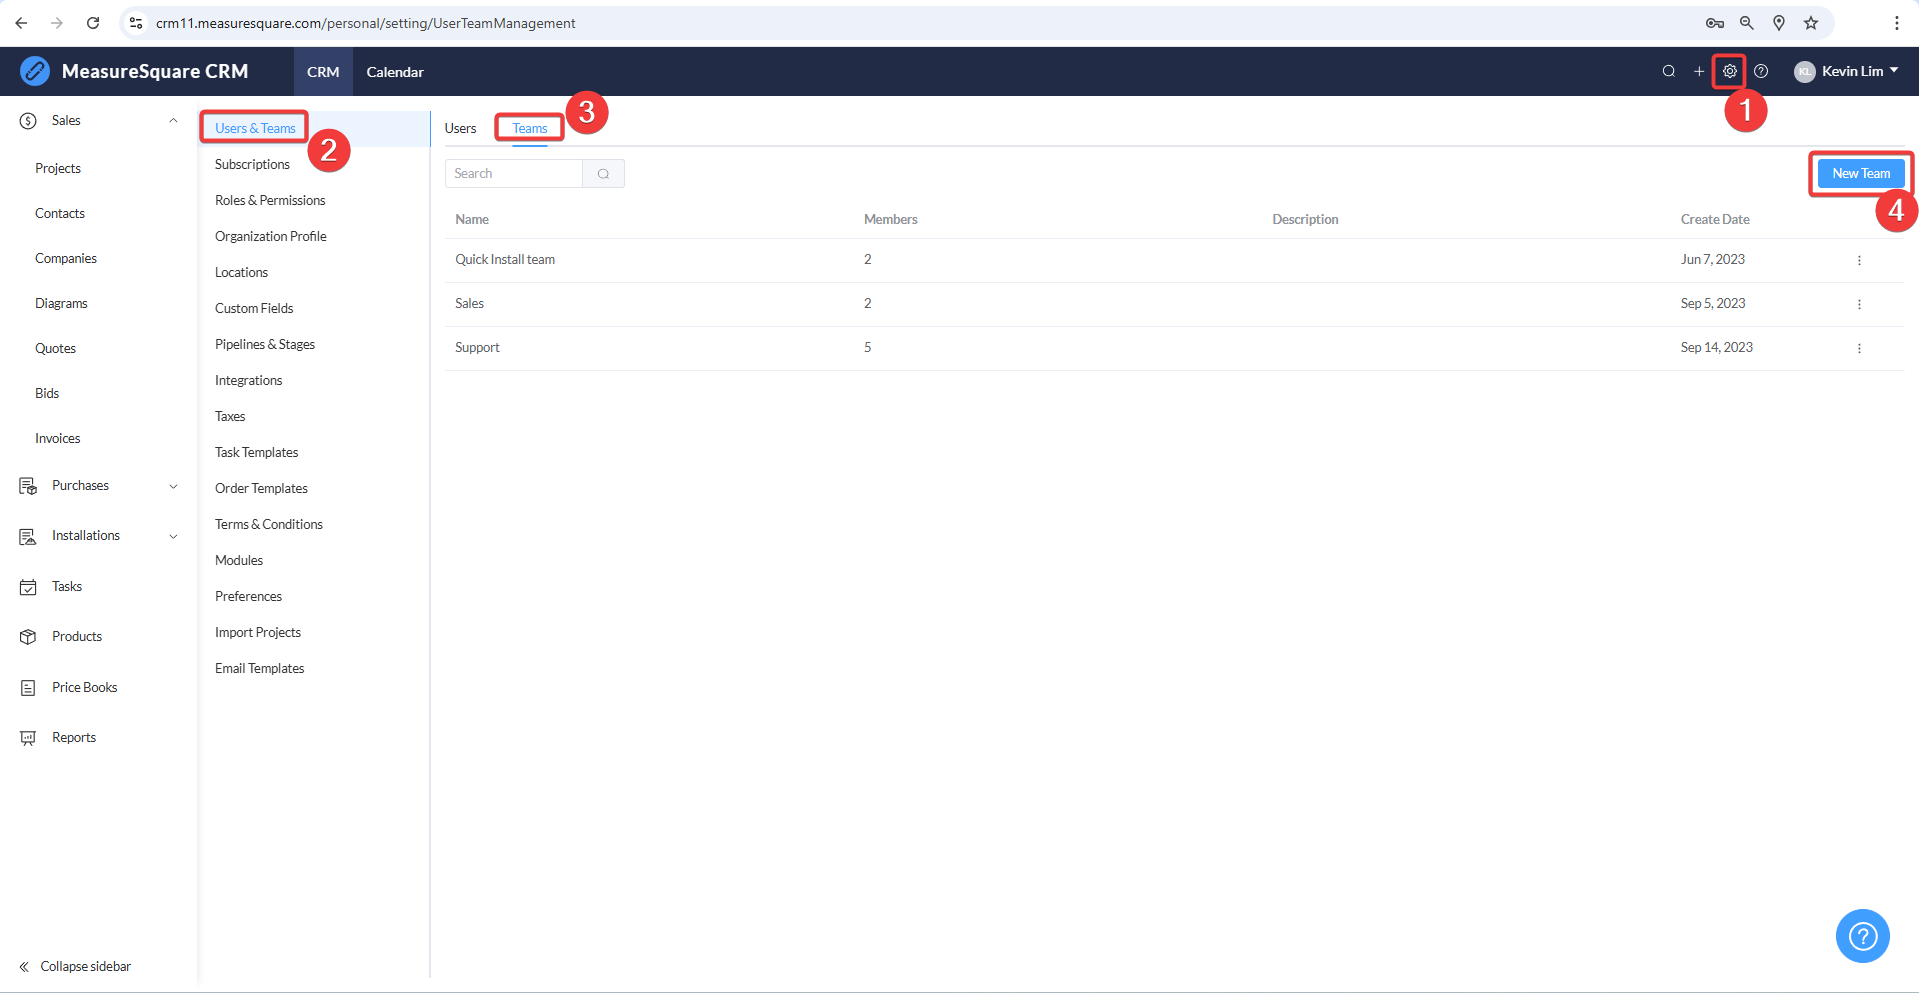Image resolution: width=1919 pixels, height=993 pixels.
Task: Click the location pin icon in address bar
Action: (x=1779, y=23)
